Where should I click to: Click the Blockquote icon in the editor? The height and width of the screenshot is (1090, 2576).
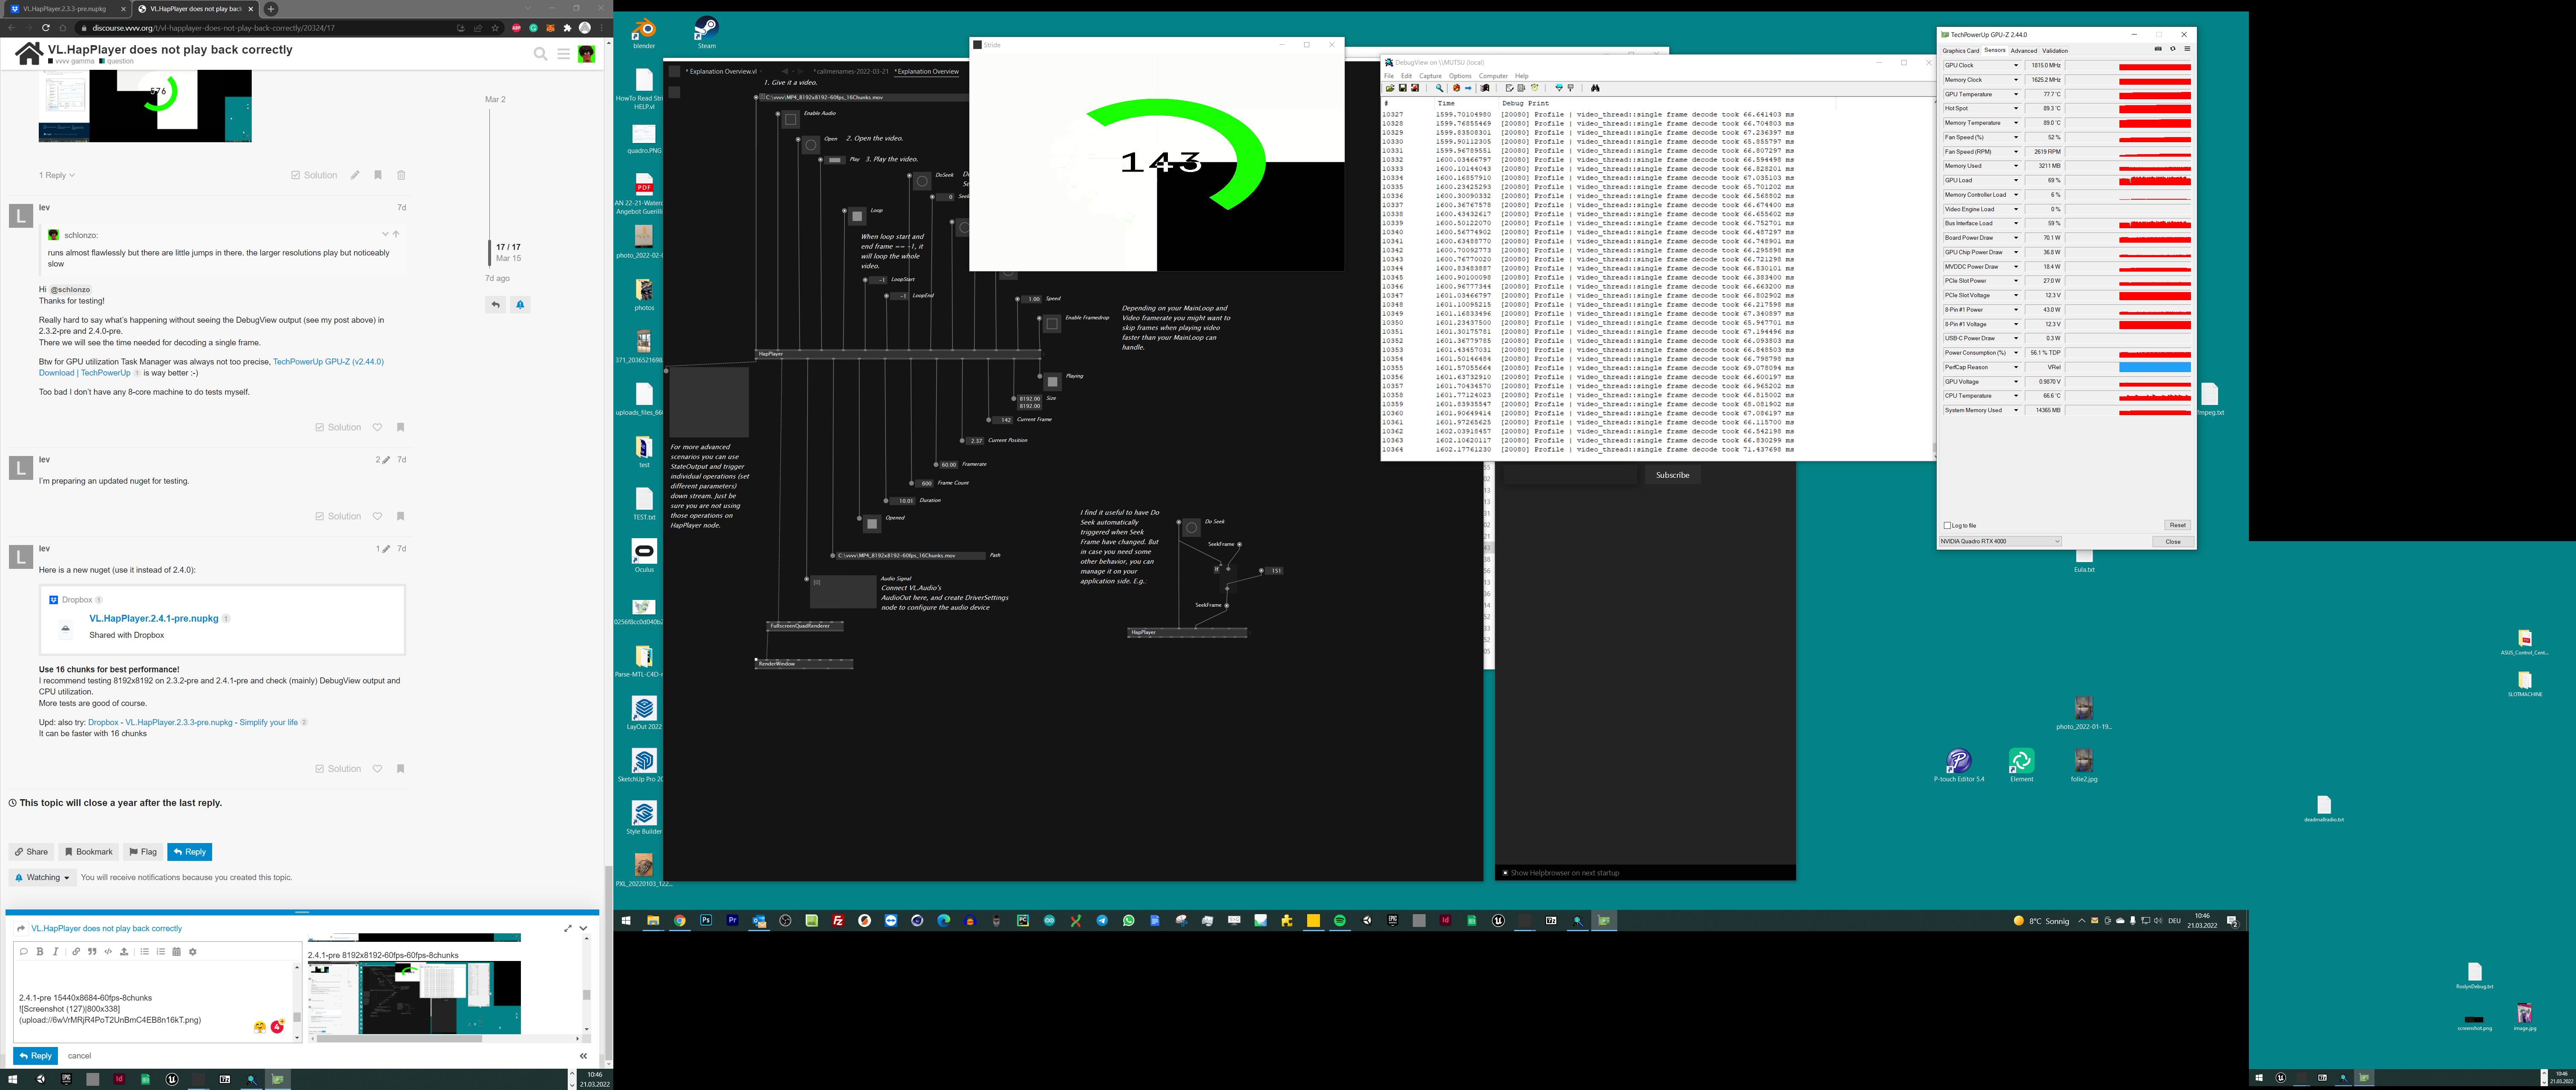click(x=92, y=952)
